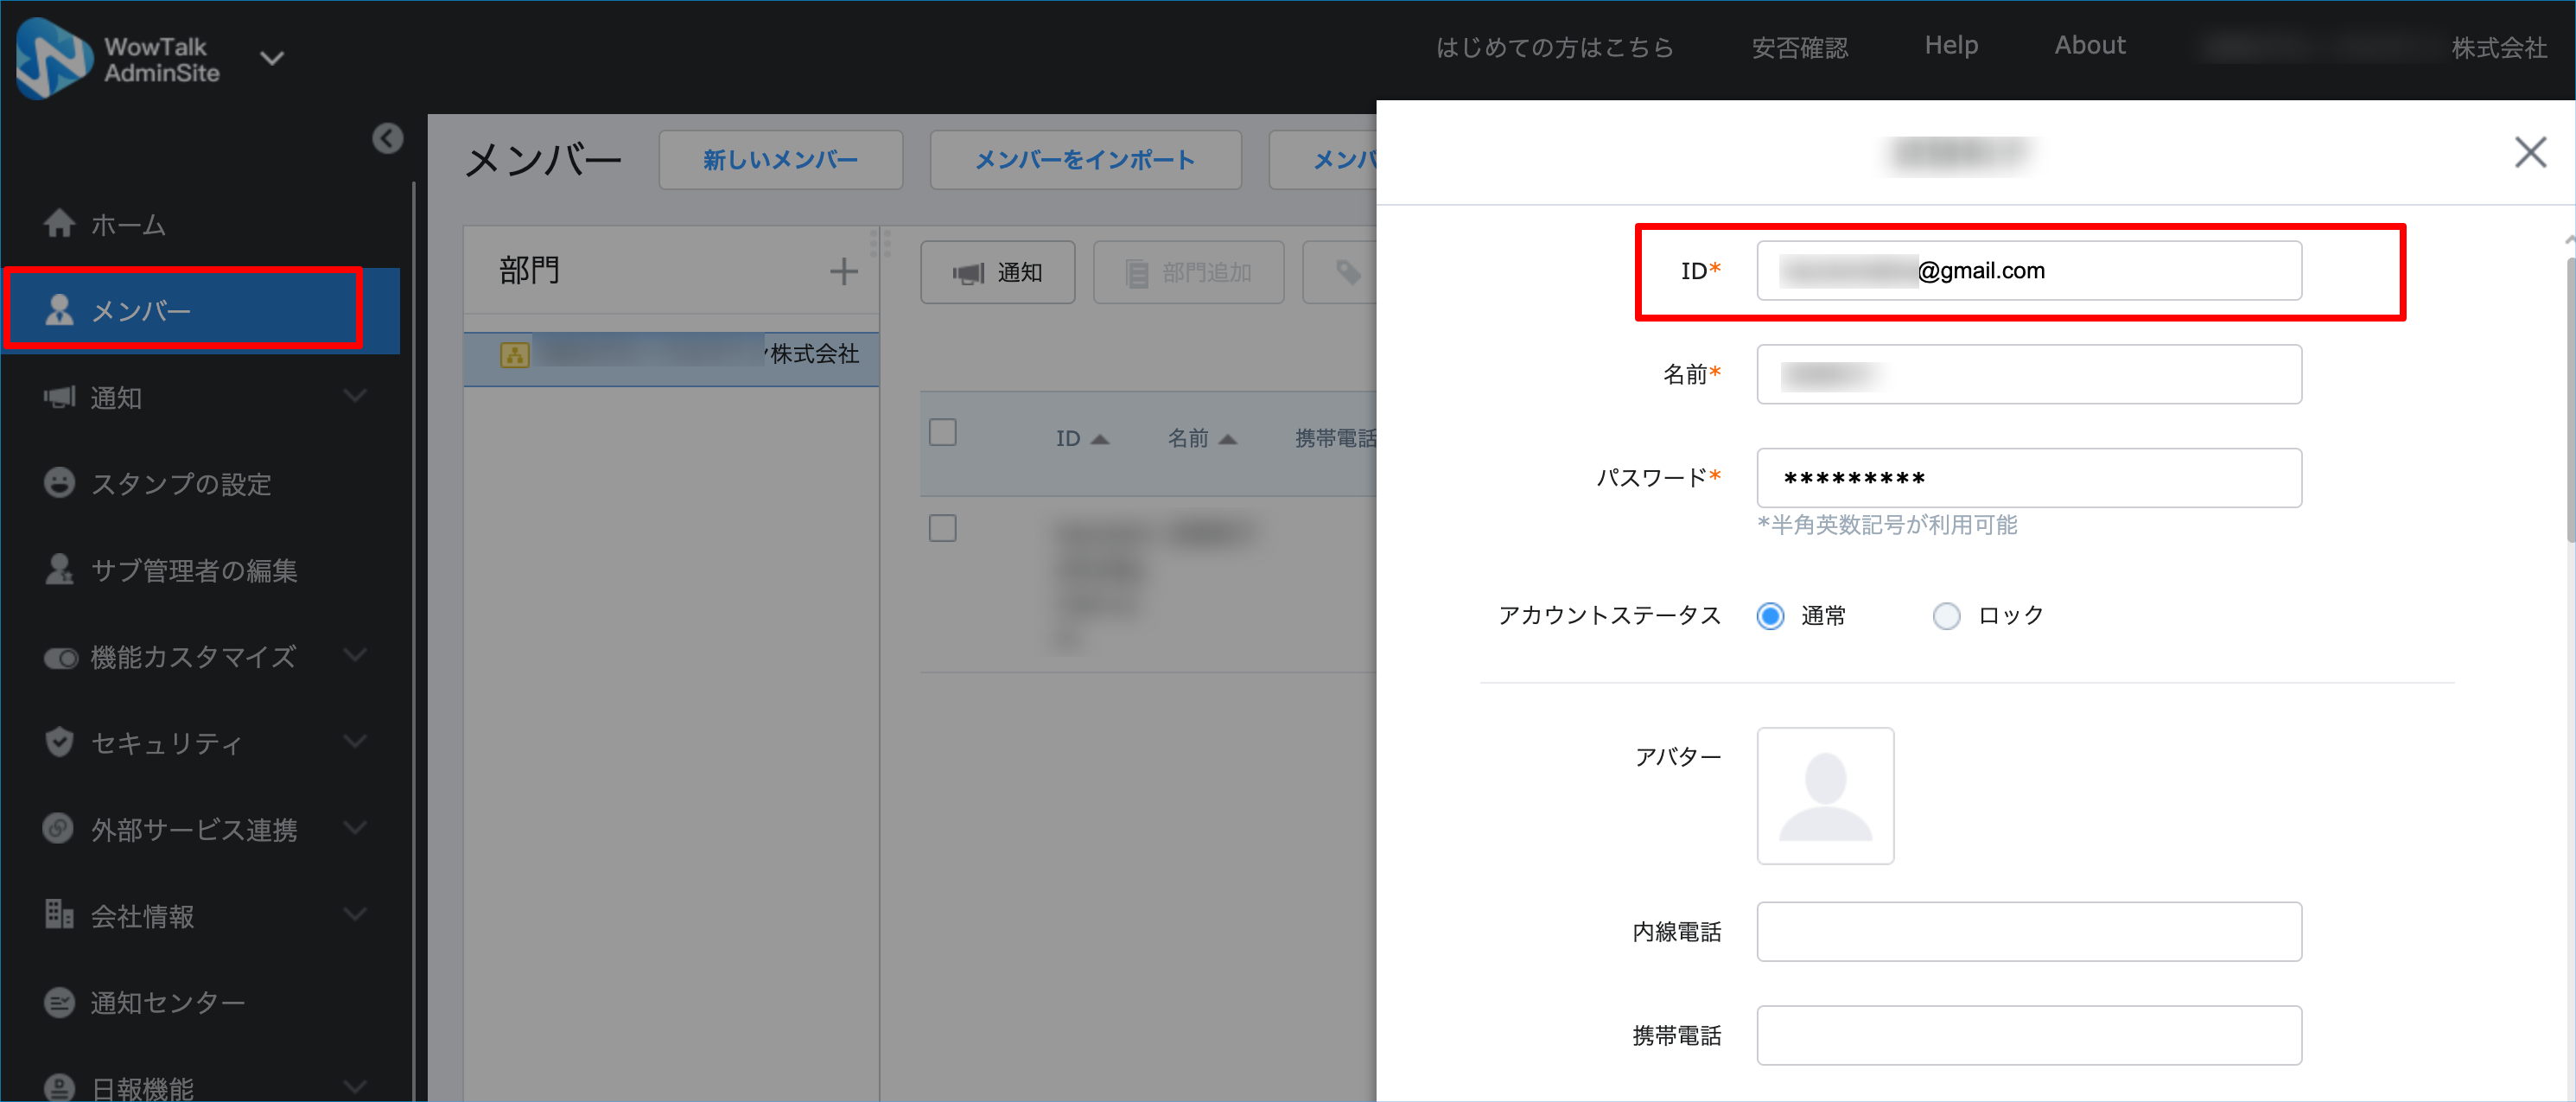Screen dimensions: 2576x1102
Task: Click the 携帯電話 input field in panel
Action: click(2029, 1035)
